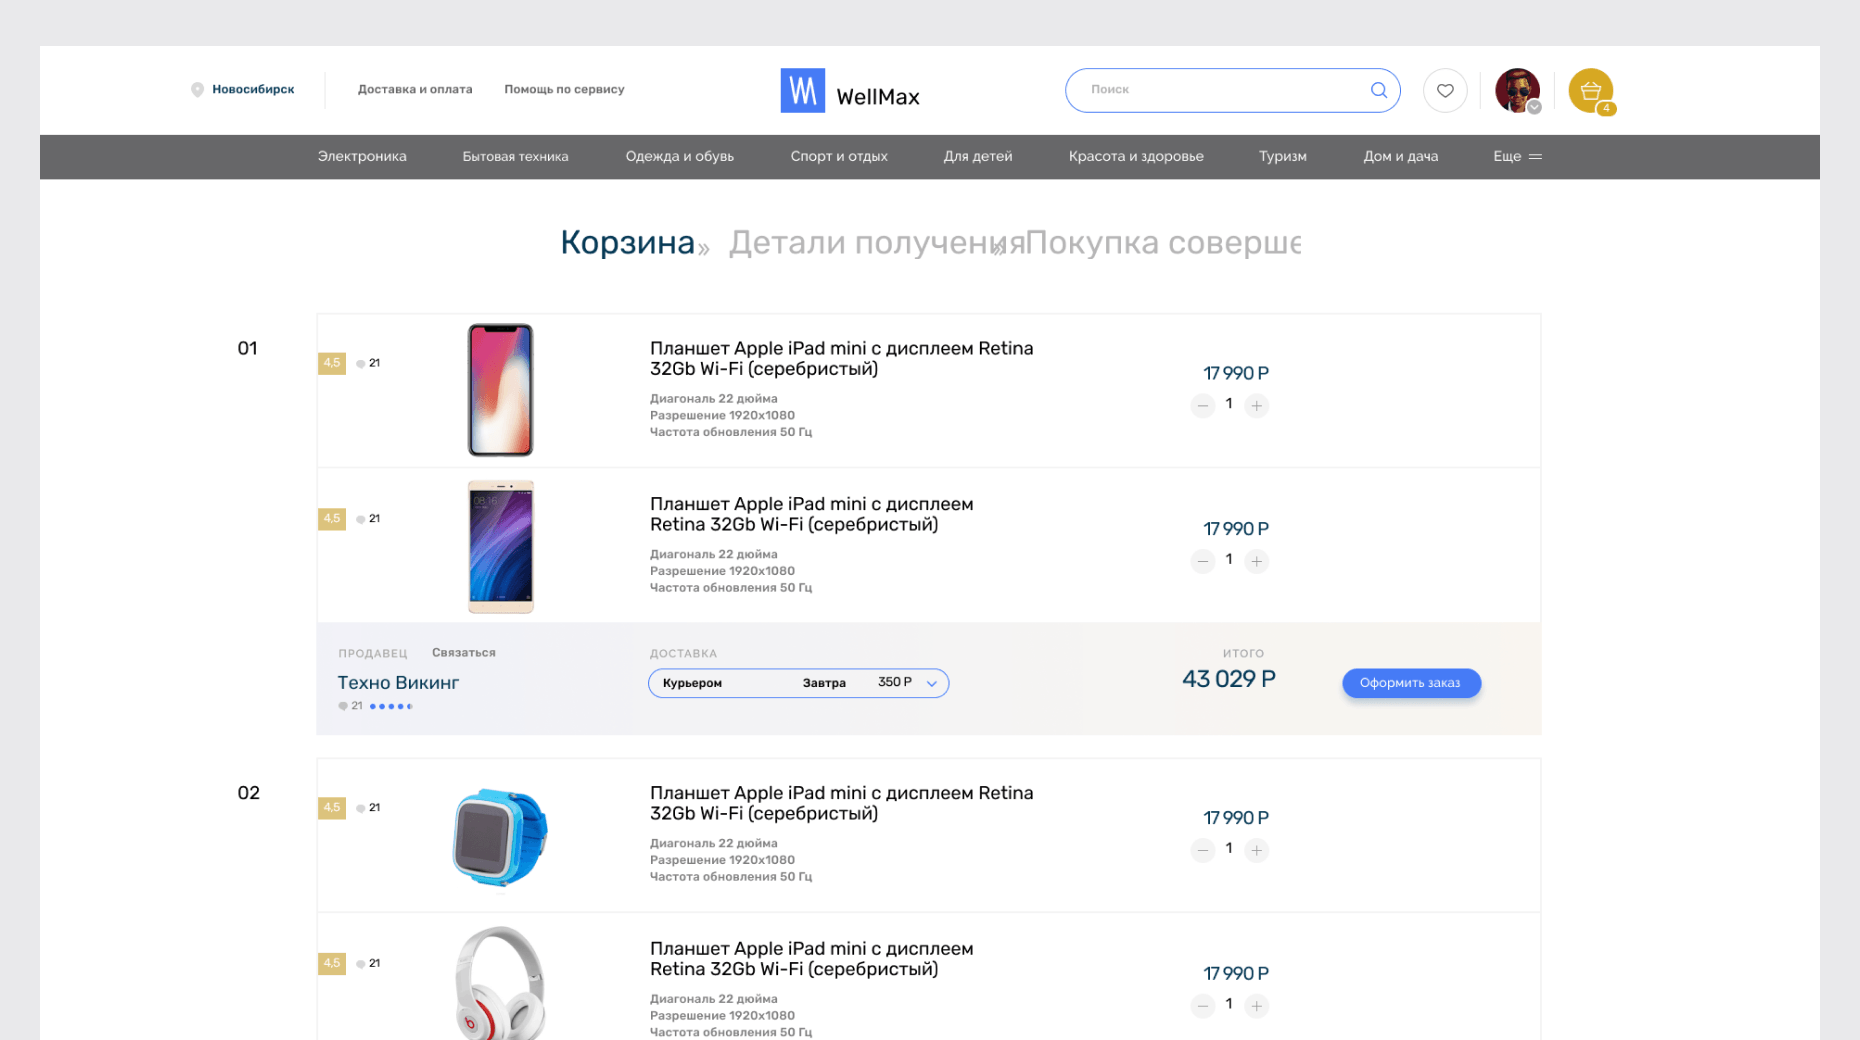Click the Оформить заказ button
Viewport: 1860px width, 1040px height.
click(1411, 683)
